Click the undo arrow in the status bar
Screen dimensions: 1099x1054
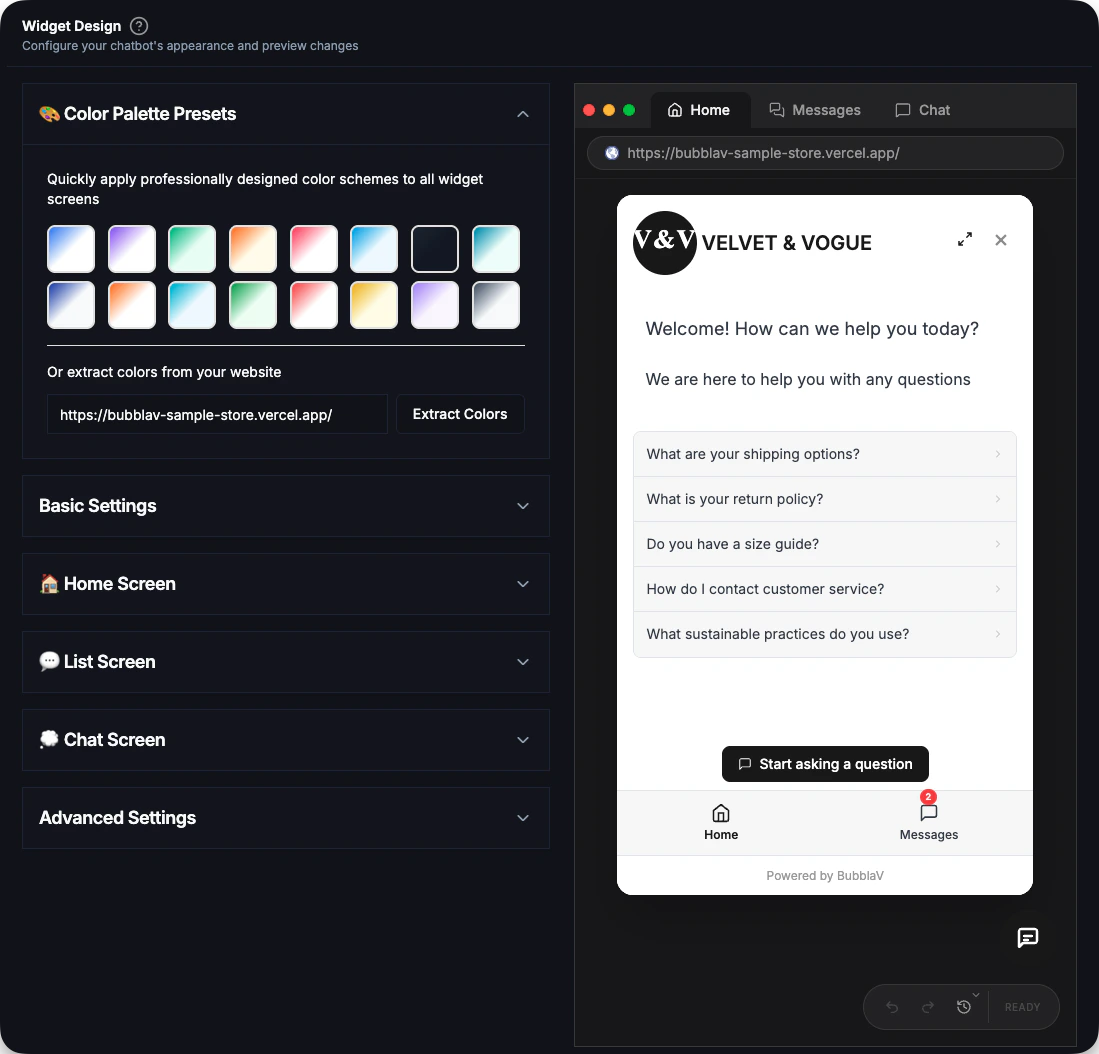(x=892, y=1007)
